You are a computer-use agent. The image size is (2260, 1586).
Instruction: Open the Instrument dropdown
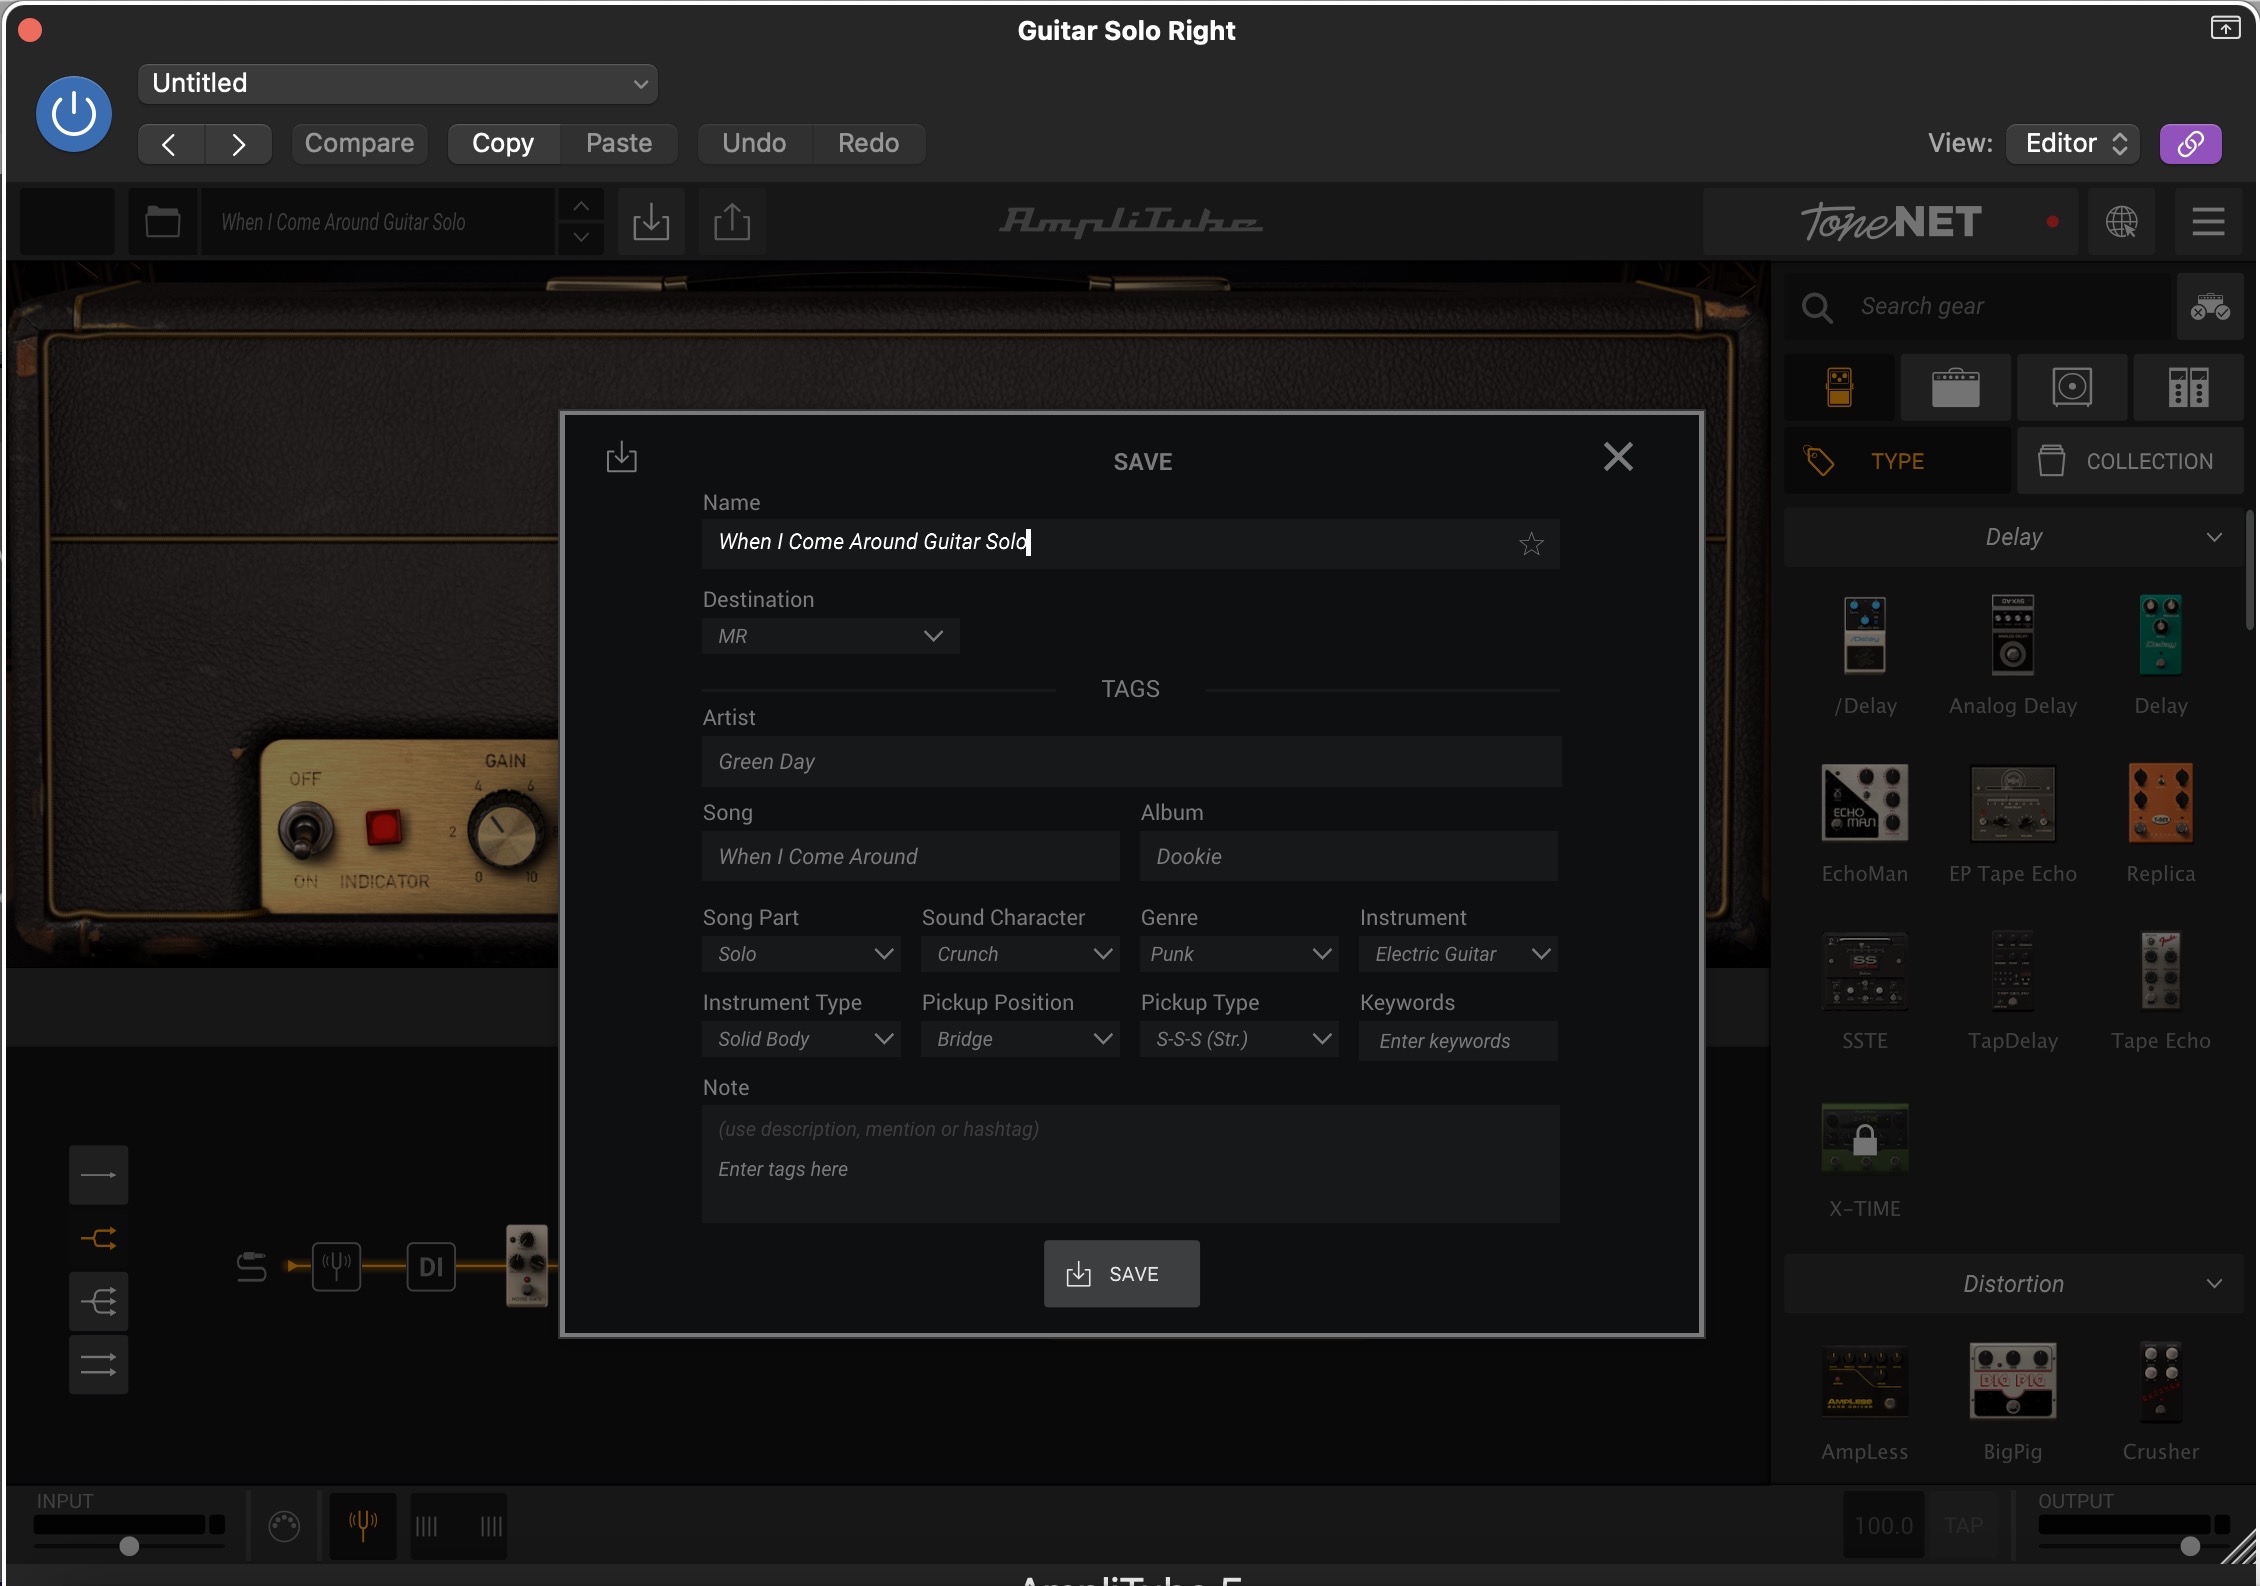tap(1458, 954)
